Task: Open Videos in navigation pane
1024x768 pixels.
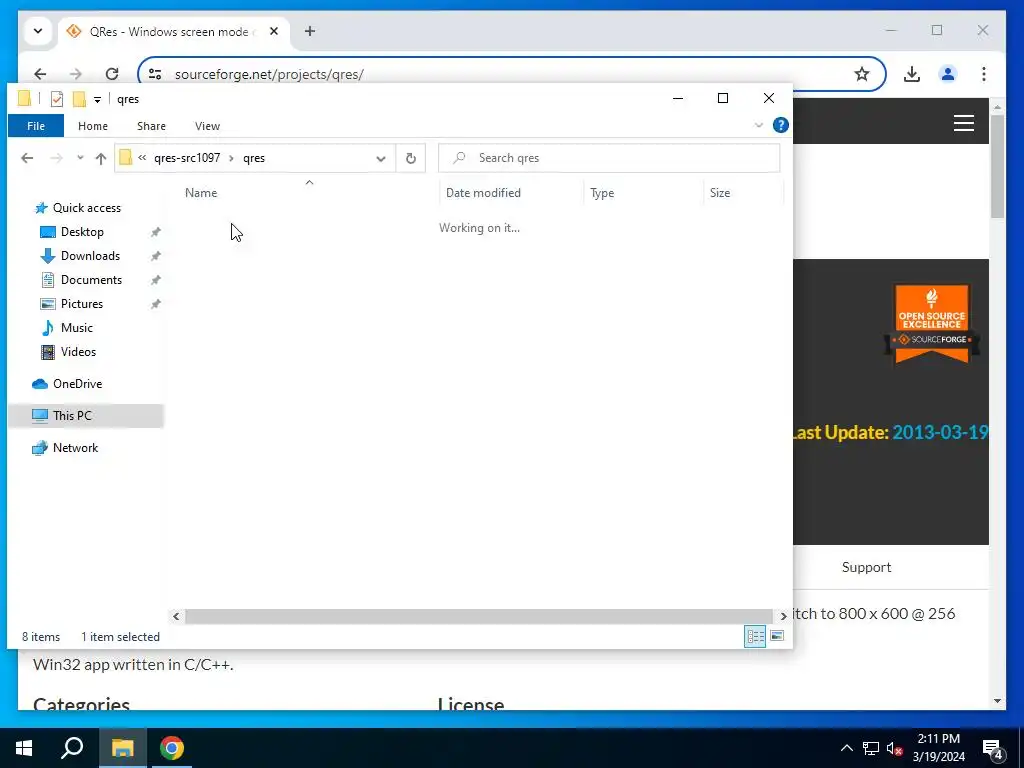Action: point(78,351)
